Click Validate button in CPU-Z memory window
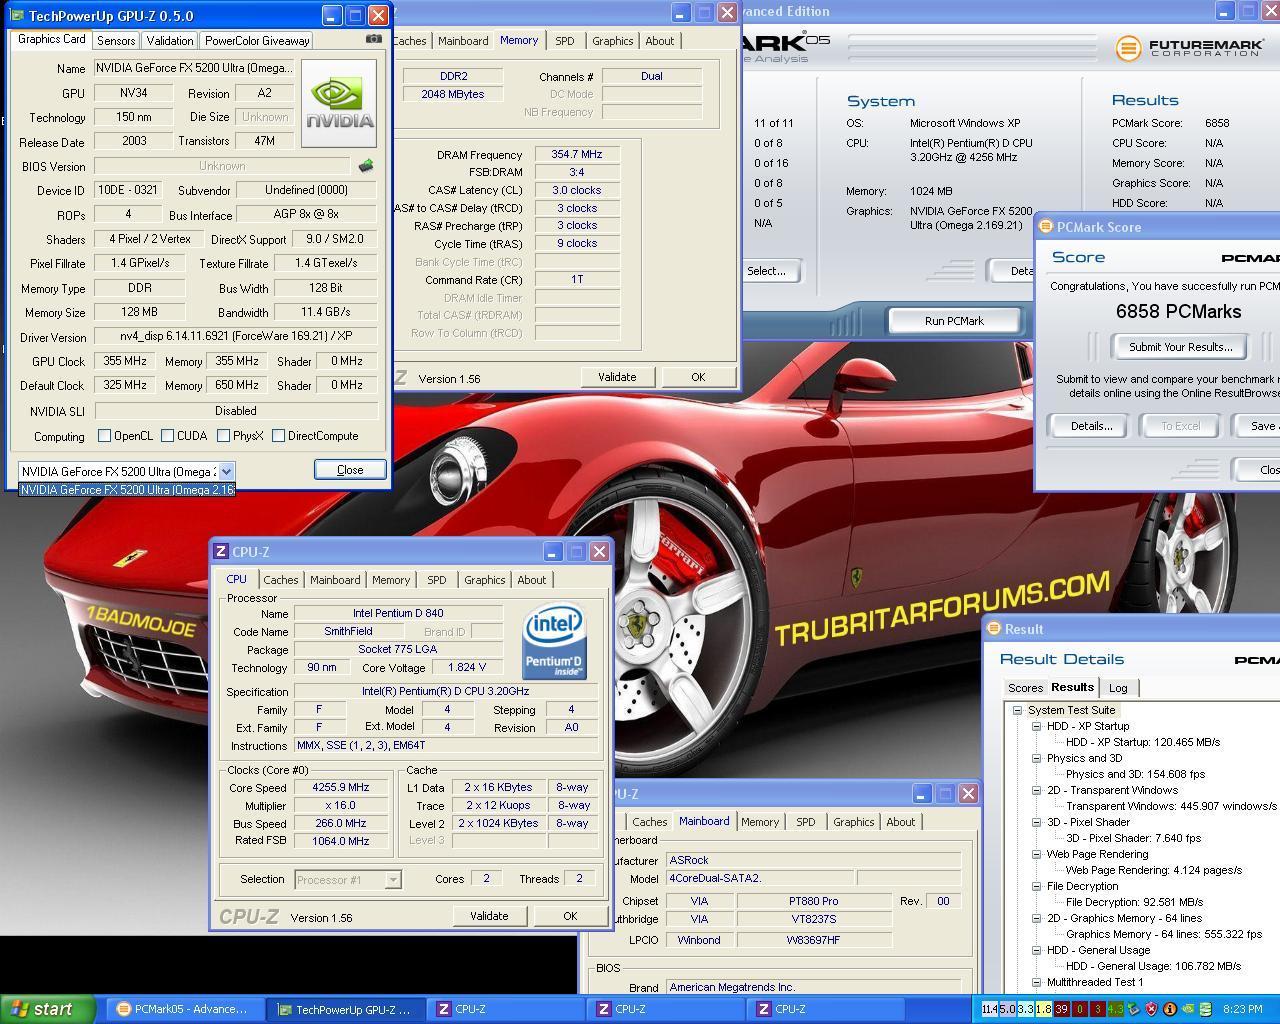1280x1024 pixels. pos(617,377)
